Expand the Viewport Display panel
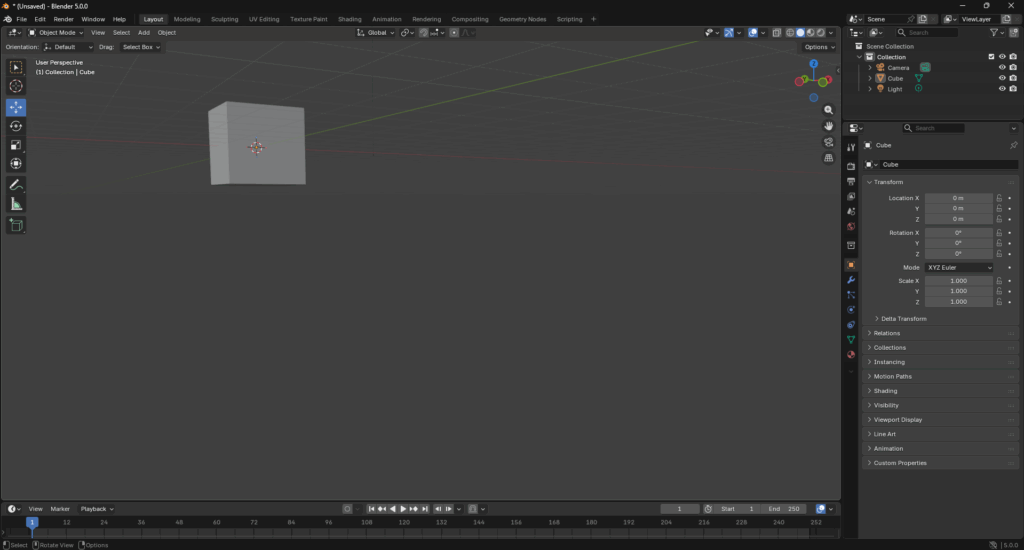The image size is (1024, 550). tap(897, 420)
